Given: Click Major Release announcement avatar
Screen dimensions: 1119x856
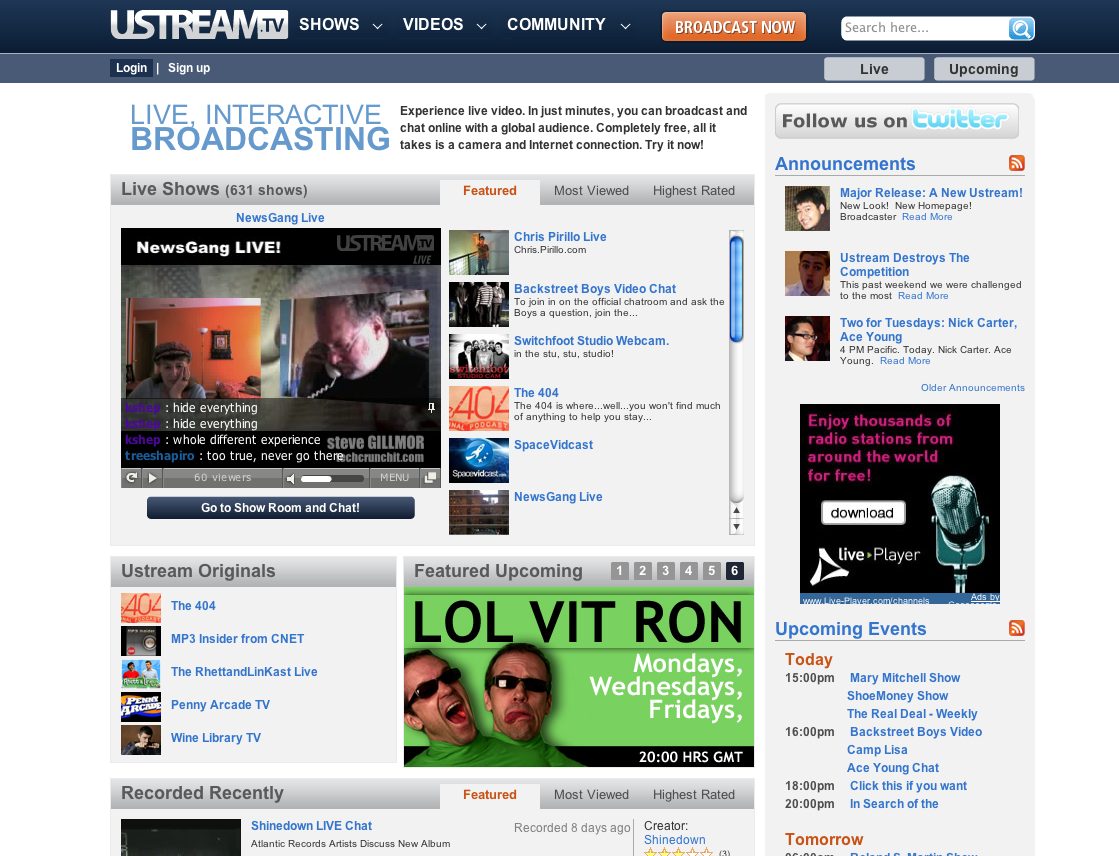Looking at the screenshot, I should click(x=807, y=208).
